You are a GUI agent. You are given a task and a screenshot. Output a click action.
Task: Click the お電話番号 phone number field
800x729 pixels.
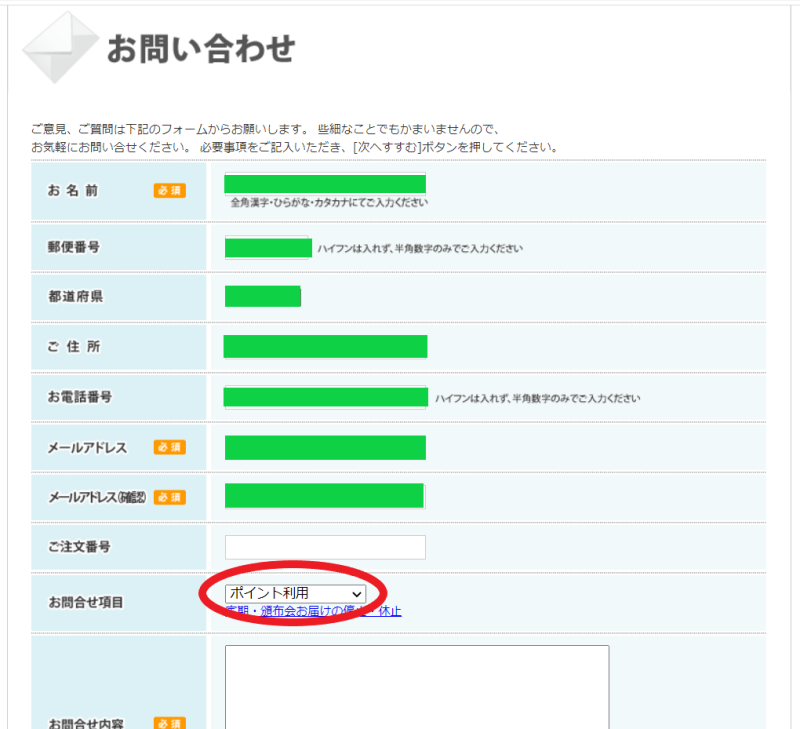click(325, 397)
